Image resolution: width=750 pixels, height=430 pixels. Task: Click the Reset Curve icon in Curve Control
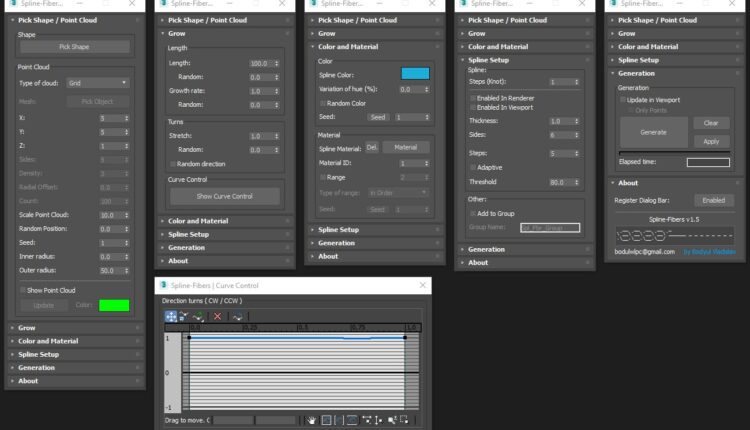238,316
